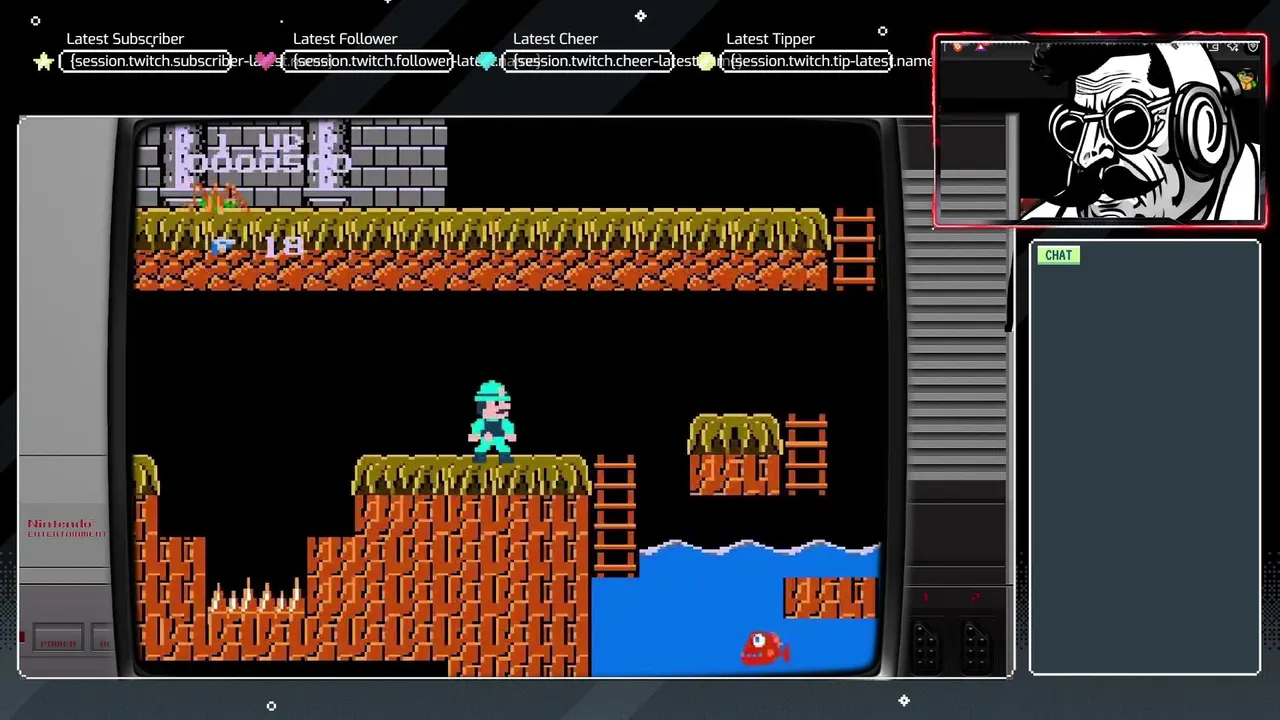Viewport: 1280px width, 720px height.
Task: Click the Brave lion icon in webcam overlay
Action: 957,47
